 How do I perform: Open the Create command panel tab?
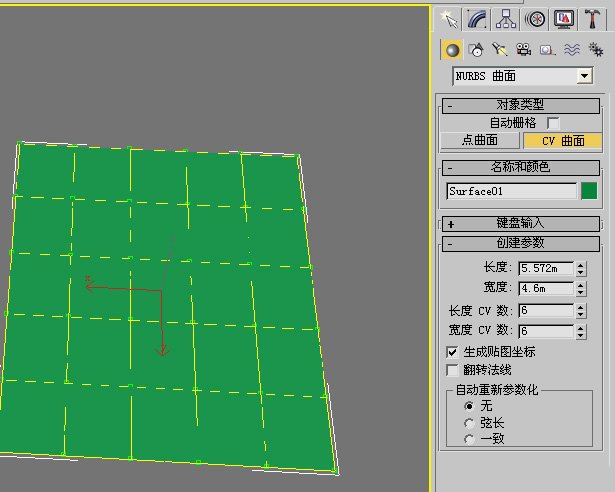[x=448, y=19]
